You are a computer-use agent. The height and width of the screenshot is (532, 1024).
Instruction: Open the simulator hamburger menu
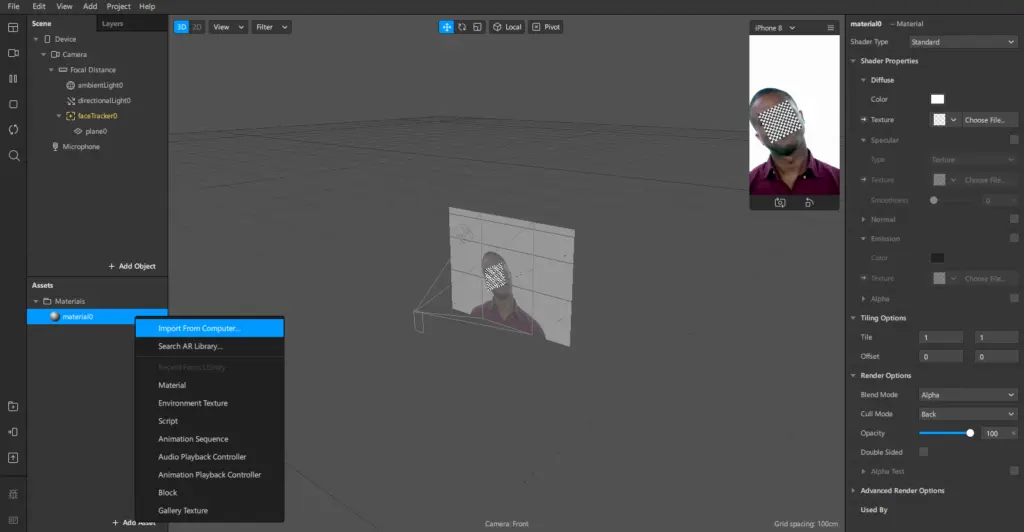pos(830,27)
